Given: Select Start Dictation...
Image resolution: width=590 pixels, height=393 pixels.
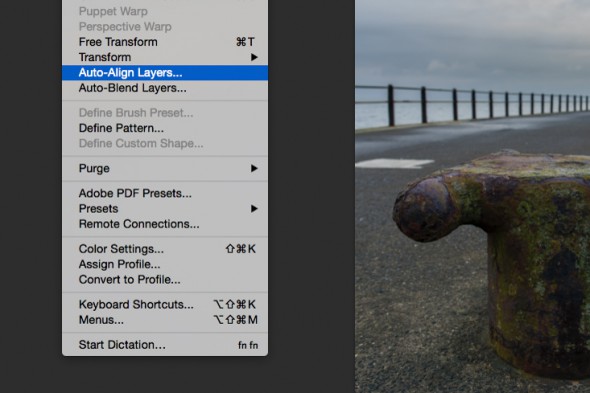Looking at the screenshot, I should tap(165, 345).
